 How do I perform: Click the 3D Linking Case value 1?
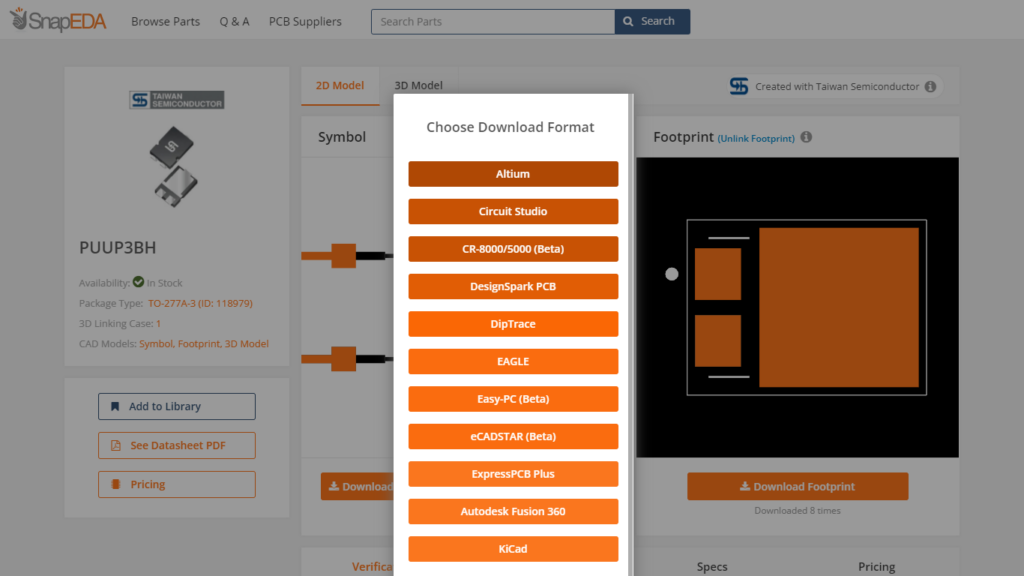tap(158, 323)
